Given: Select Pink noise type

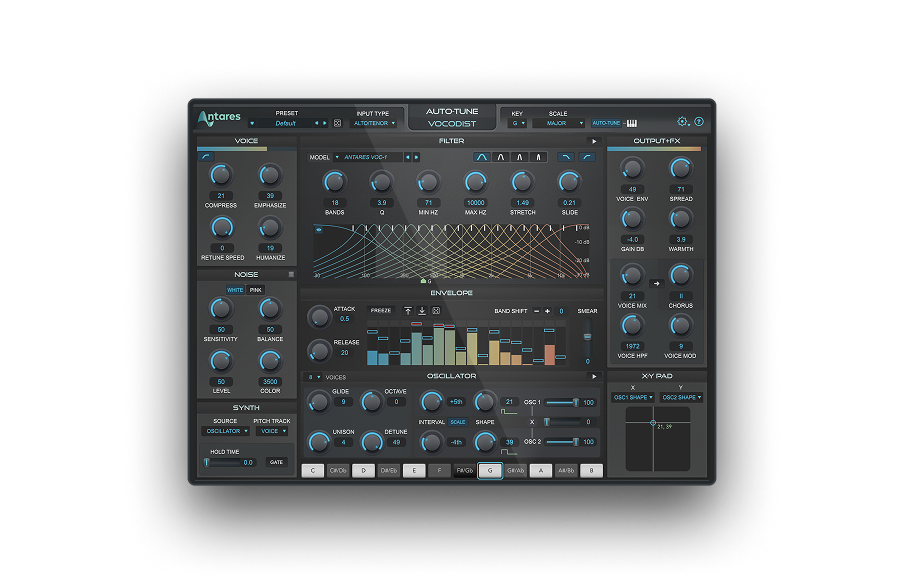Looking at the screenshot, I should tap(255, 290).
